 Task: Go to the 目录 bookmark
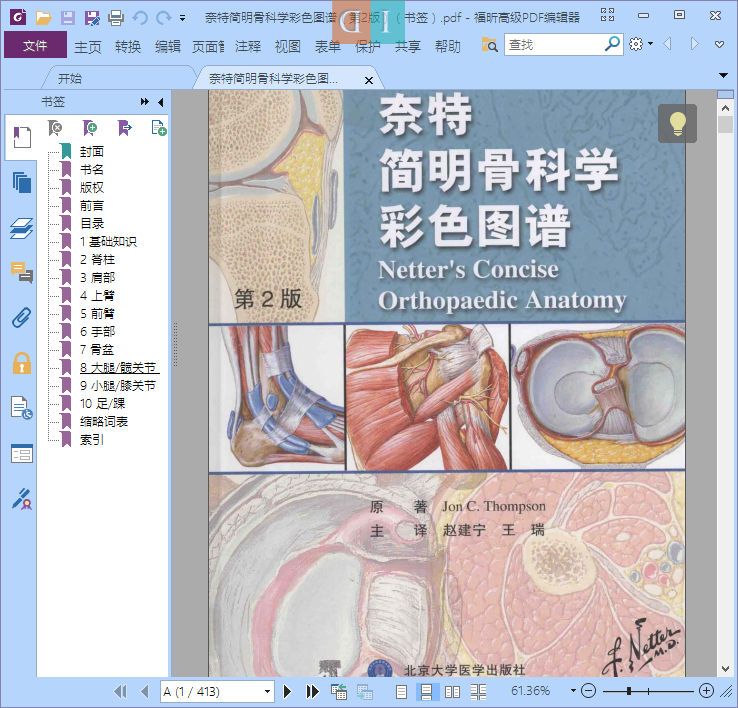pos(91,224)
